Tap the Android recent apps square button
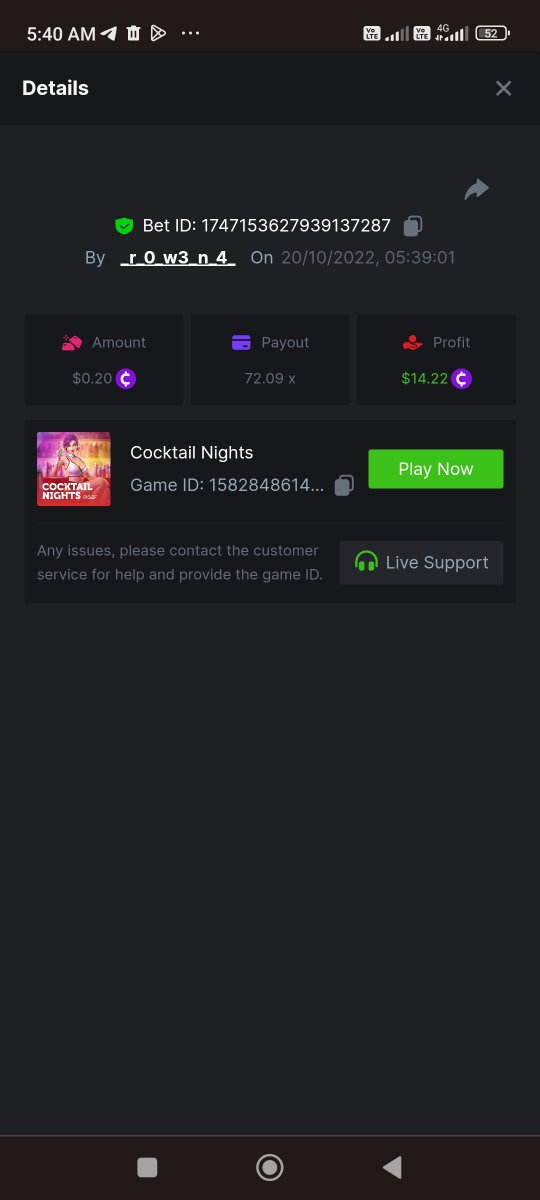Viewport: 540px width, 1200px height. (x=147, y=1167)
